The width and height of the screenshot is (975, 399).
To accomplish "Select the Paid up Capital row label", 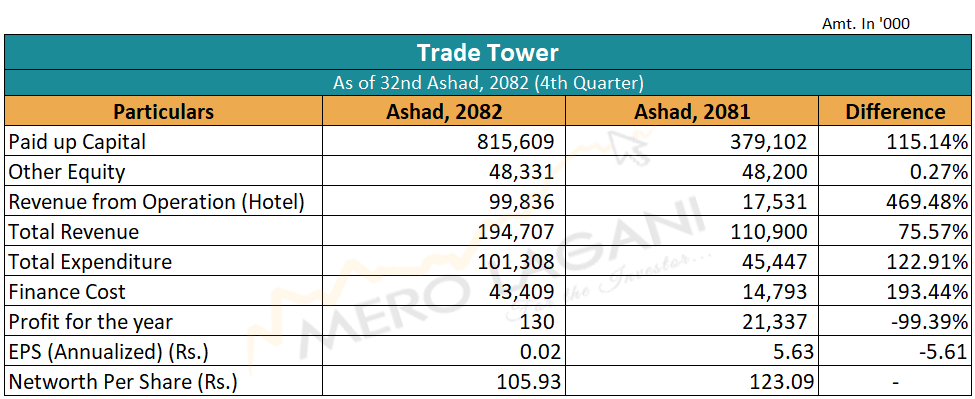I will click(77, 142).
